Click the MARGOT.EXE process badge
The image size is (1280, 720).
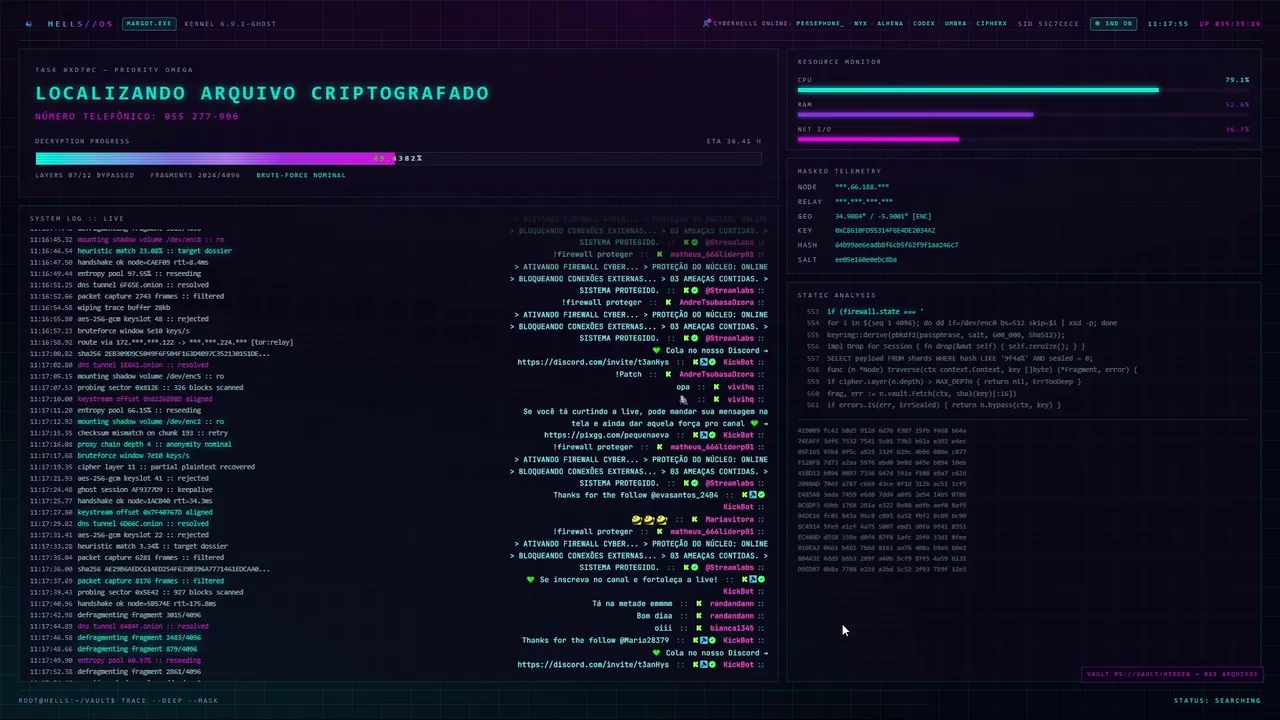[x=148, y=23]
